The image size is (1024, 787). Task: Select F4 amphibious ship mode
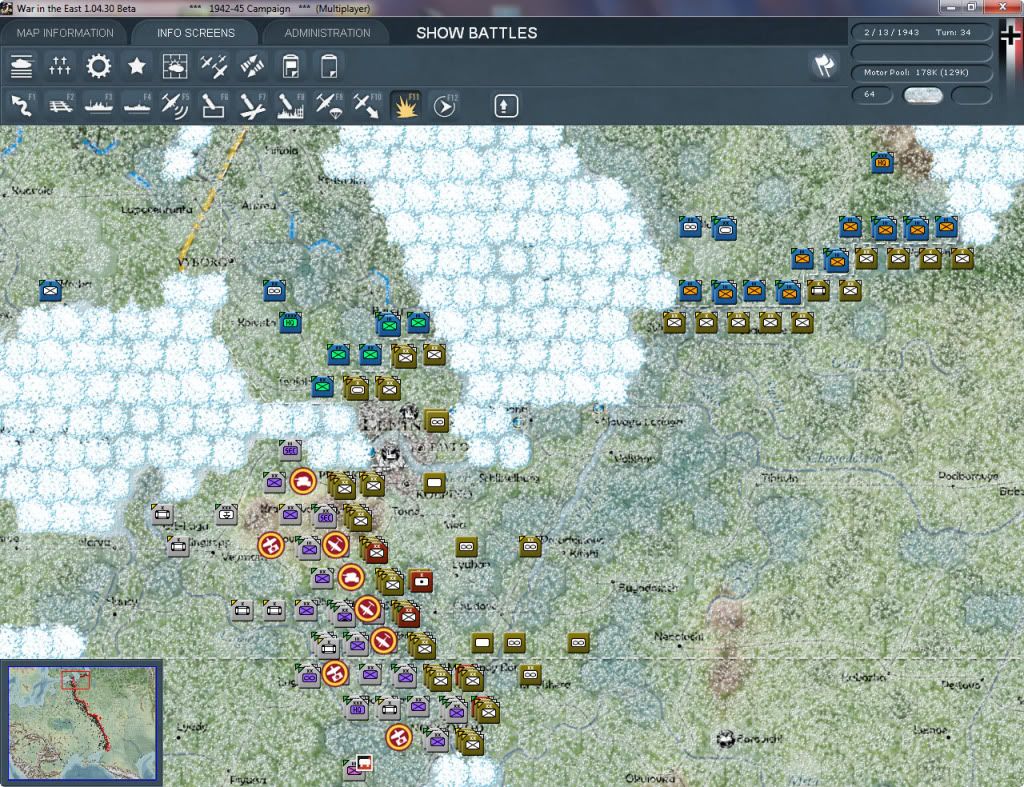pos(137,105)
